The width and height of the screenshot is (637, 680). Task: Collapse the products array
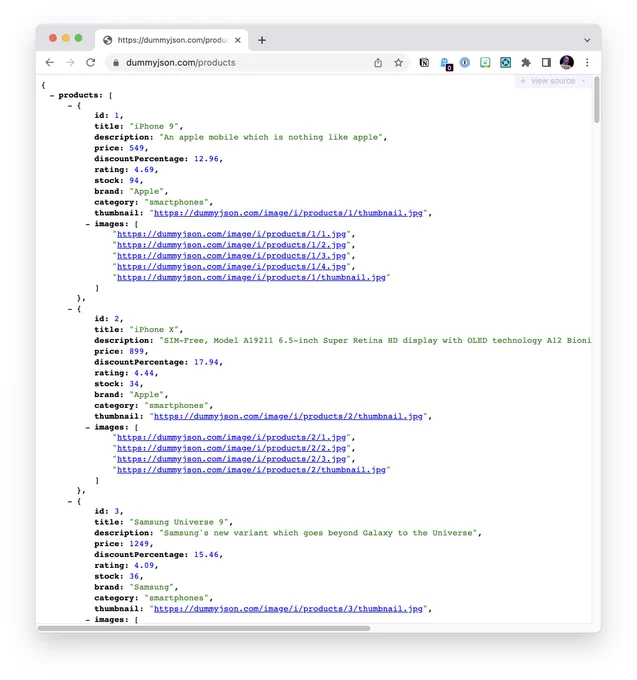click(x=52, y=95)
